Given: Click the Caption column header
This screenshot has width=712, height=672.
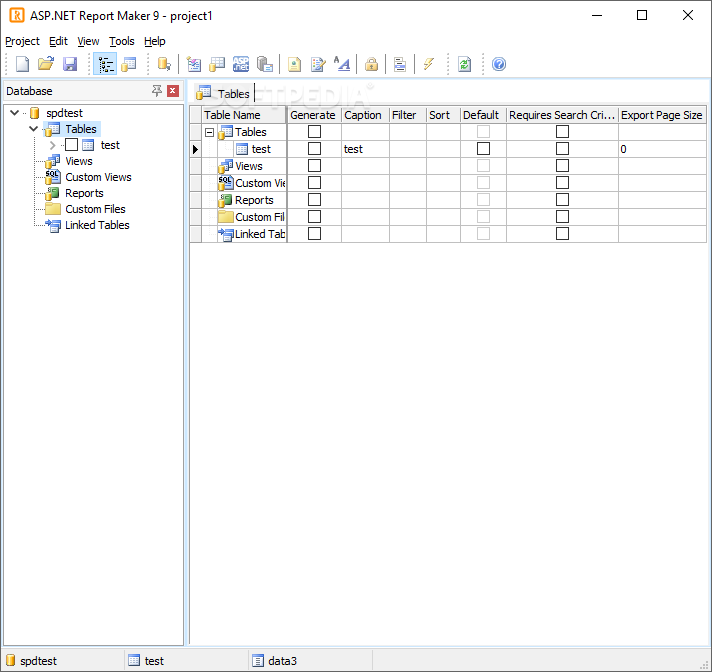Looking at the screenshot, I should (365, 115).
